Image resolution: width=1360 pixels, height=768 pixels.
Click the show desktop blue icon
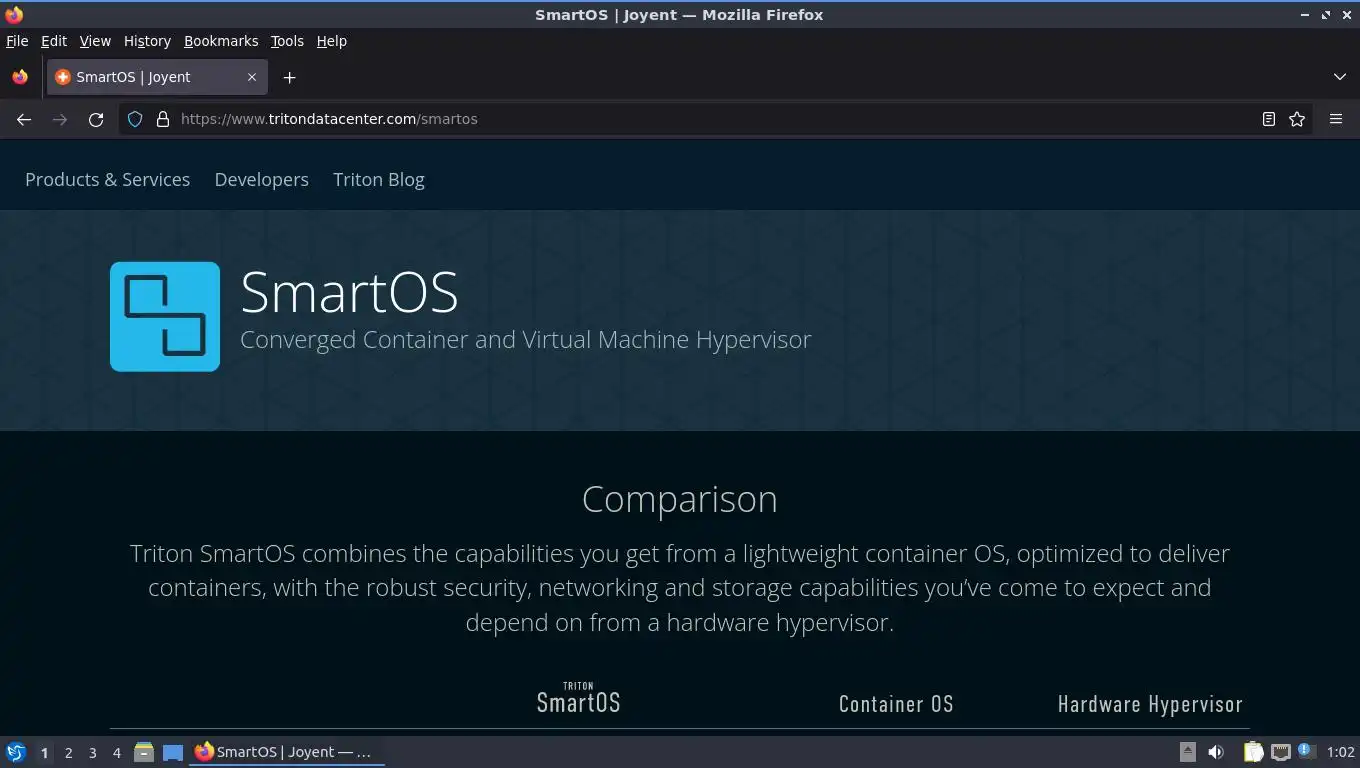(x=173, y=752)
